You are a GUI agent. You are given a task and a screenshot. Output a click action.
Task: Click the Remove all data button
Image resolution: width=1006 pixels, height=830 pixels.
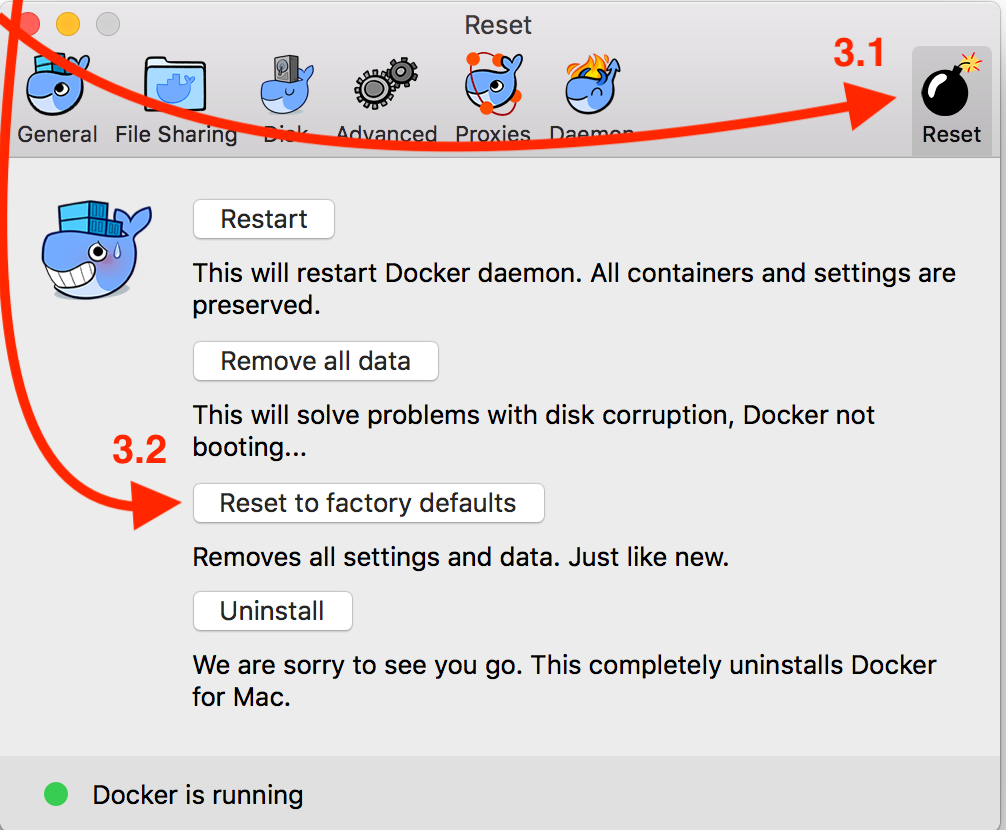coord(315,361)
